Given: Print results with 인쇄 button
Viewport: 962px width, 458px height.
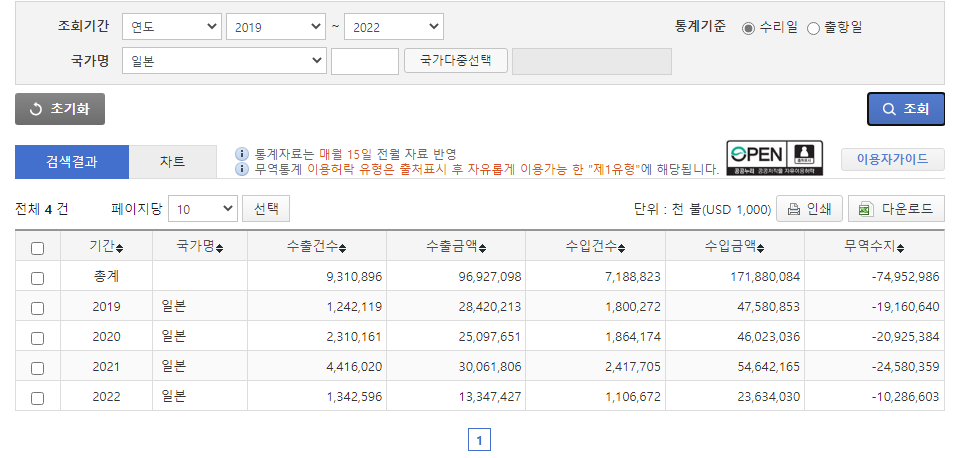Looking at the screenshot, I should [x=809, y=209].
